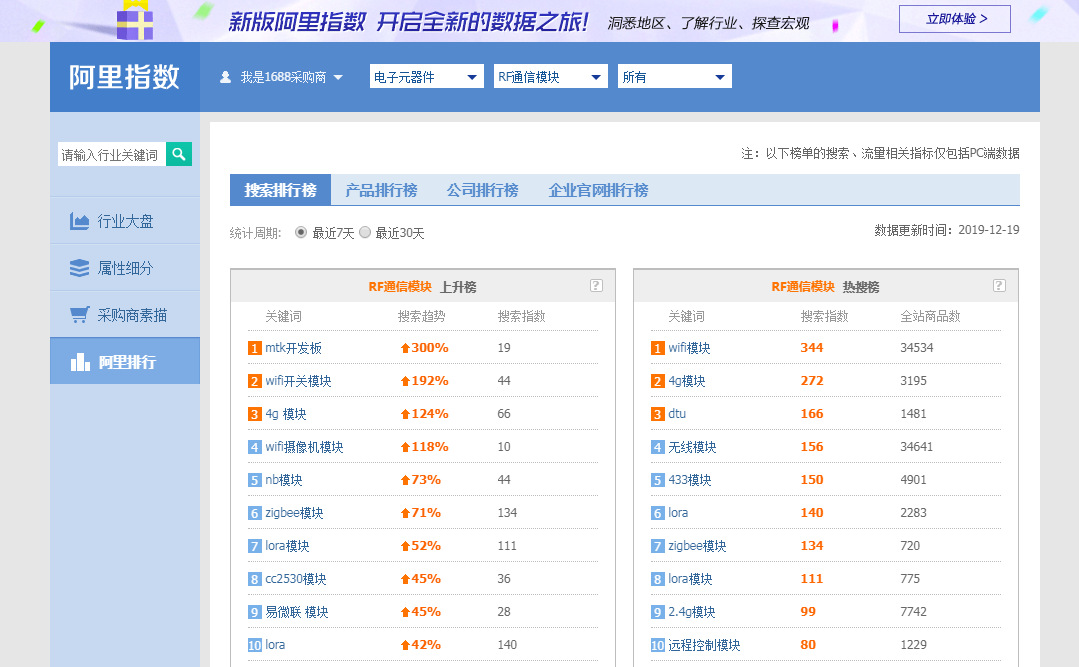1079x667 pixels.
Task: Click the 立即体验 banner button
Action: pyautogui.click(x=954, y=19)
